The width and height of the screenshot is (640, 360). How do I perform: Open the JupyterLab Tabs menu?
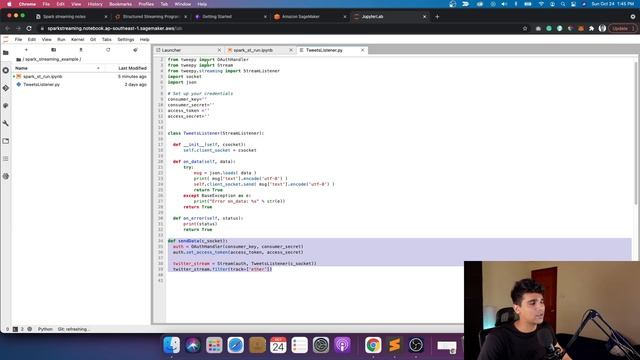107,40
